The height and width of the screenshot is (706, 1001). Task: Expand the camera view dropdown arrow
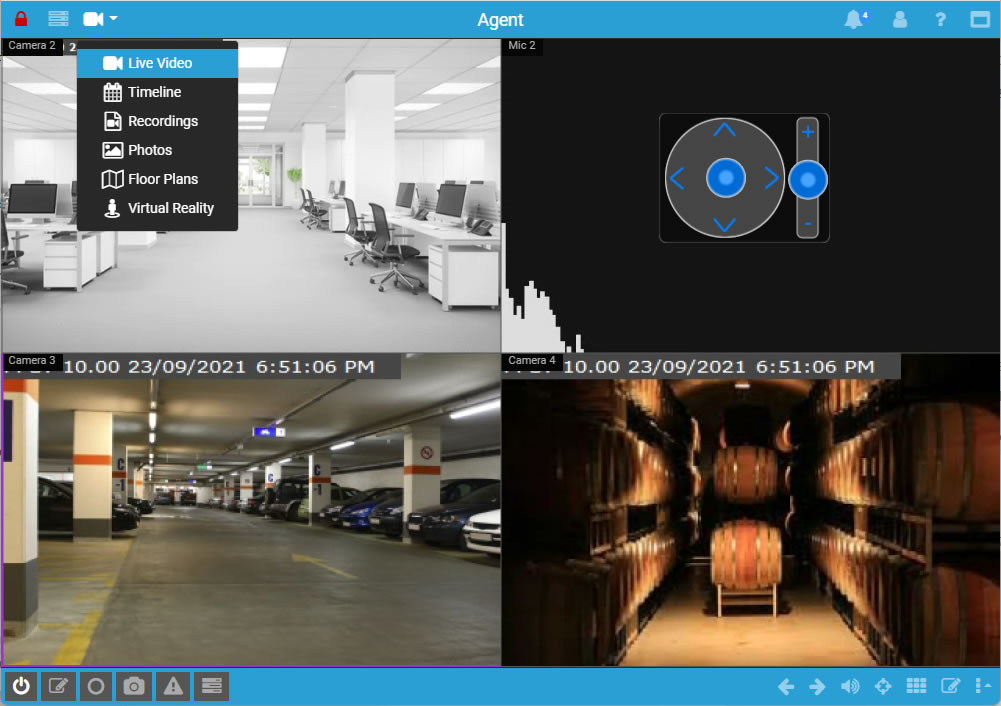114,19
